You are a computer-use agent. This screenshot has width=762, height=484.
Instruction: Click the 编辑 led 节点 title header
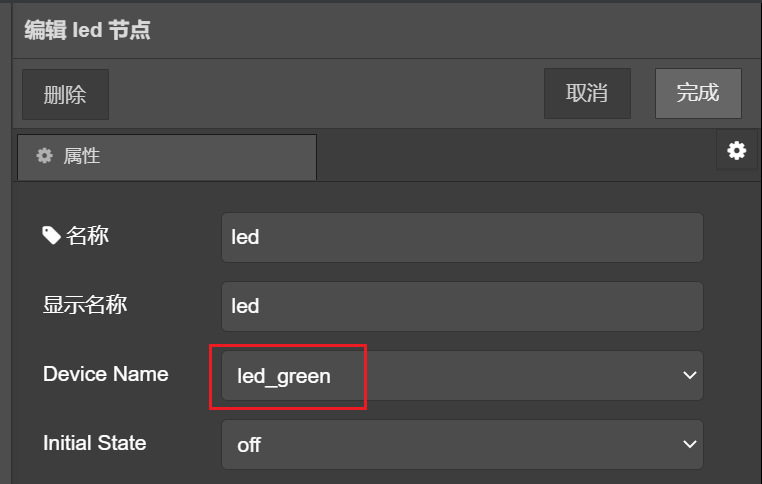click(87, 30)
